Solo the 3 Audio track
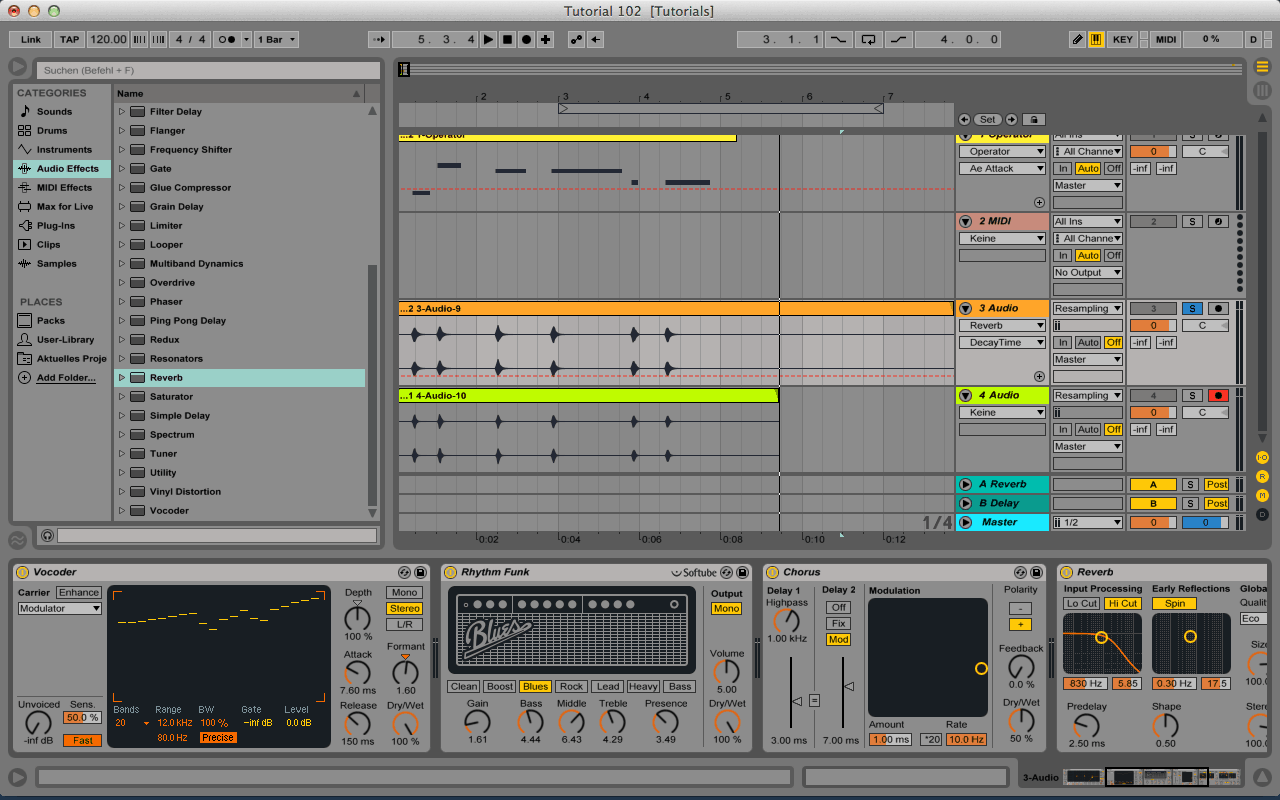1280x800 pixels. (x=1192, y=308)
